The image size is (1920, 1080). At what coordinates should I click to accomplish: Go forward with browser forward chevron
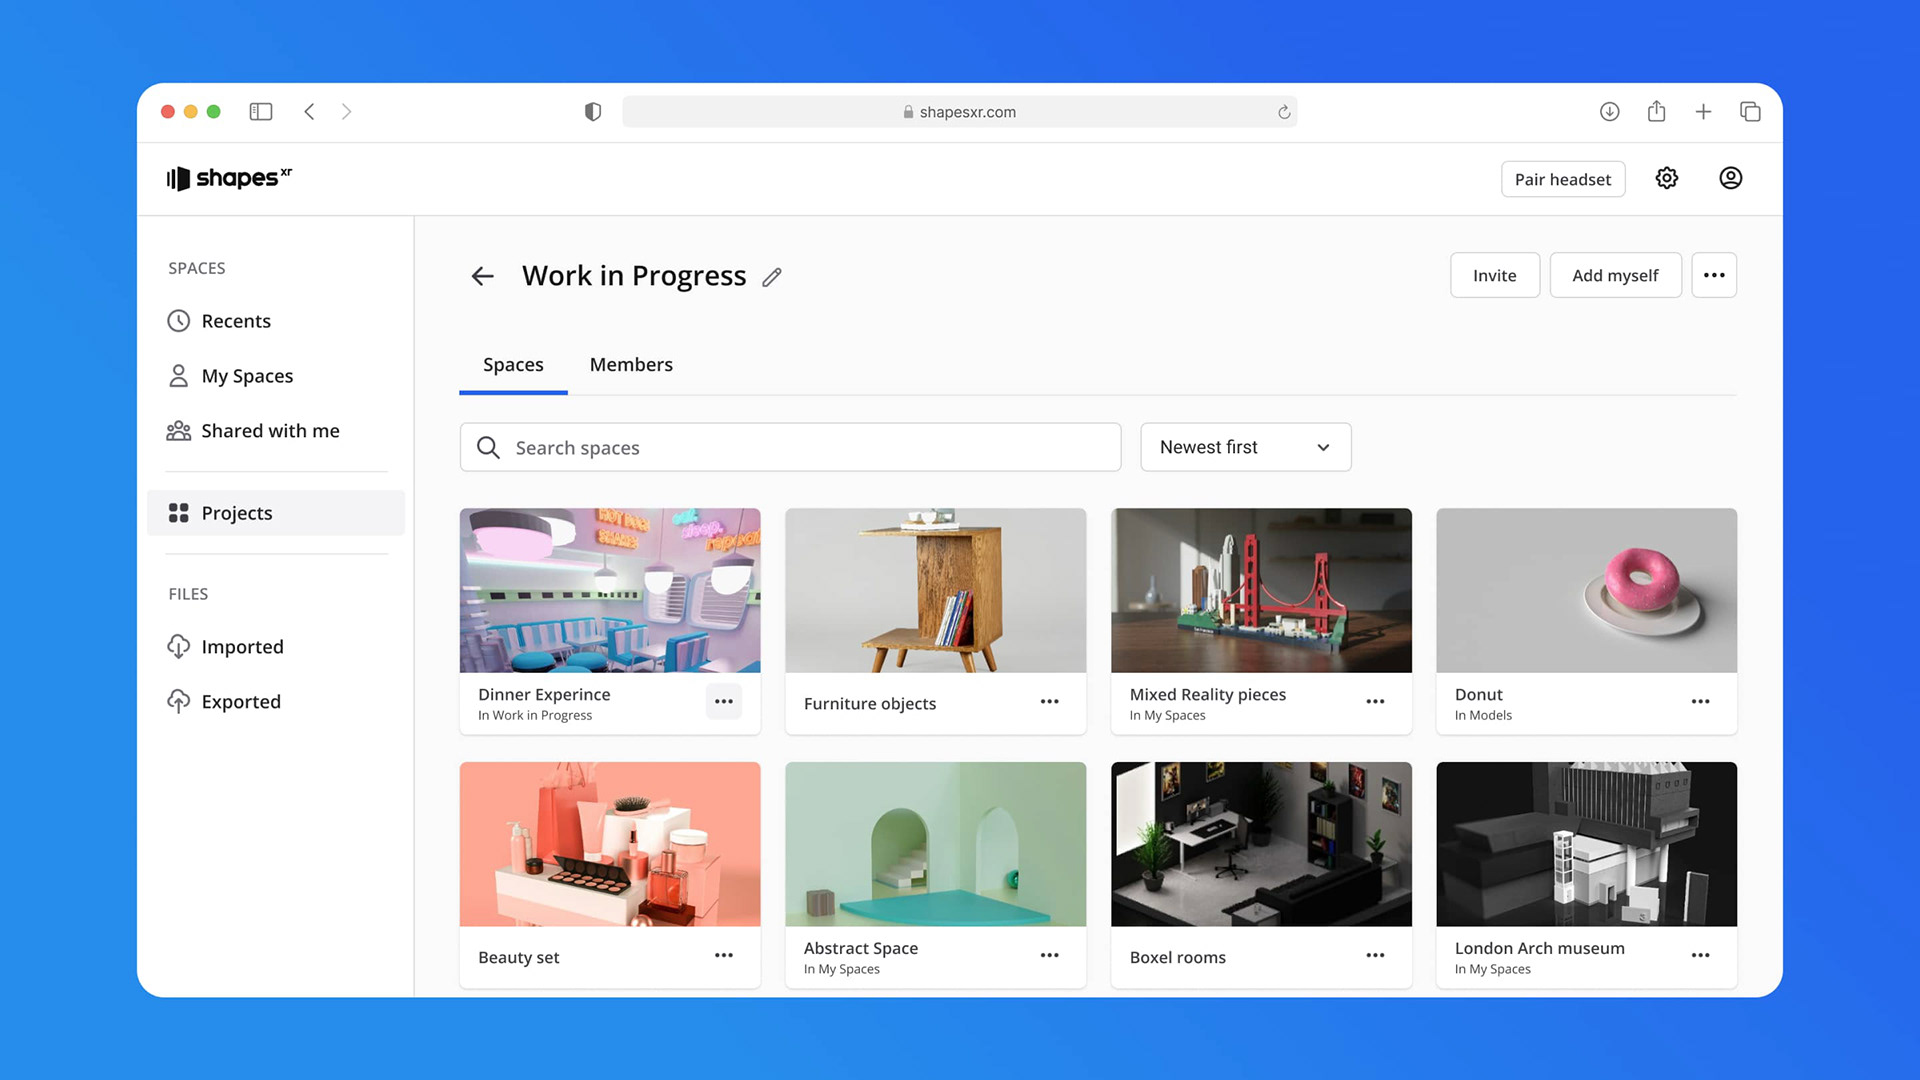click(x=346, y=112)
